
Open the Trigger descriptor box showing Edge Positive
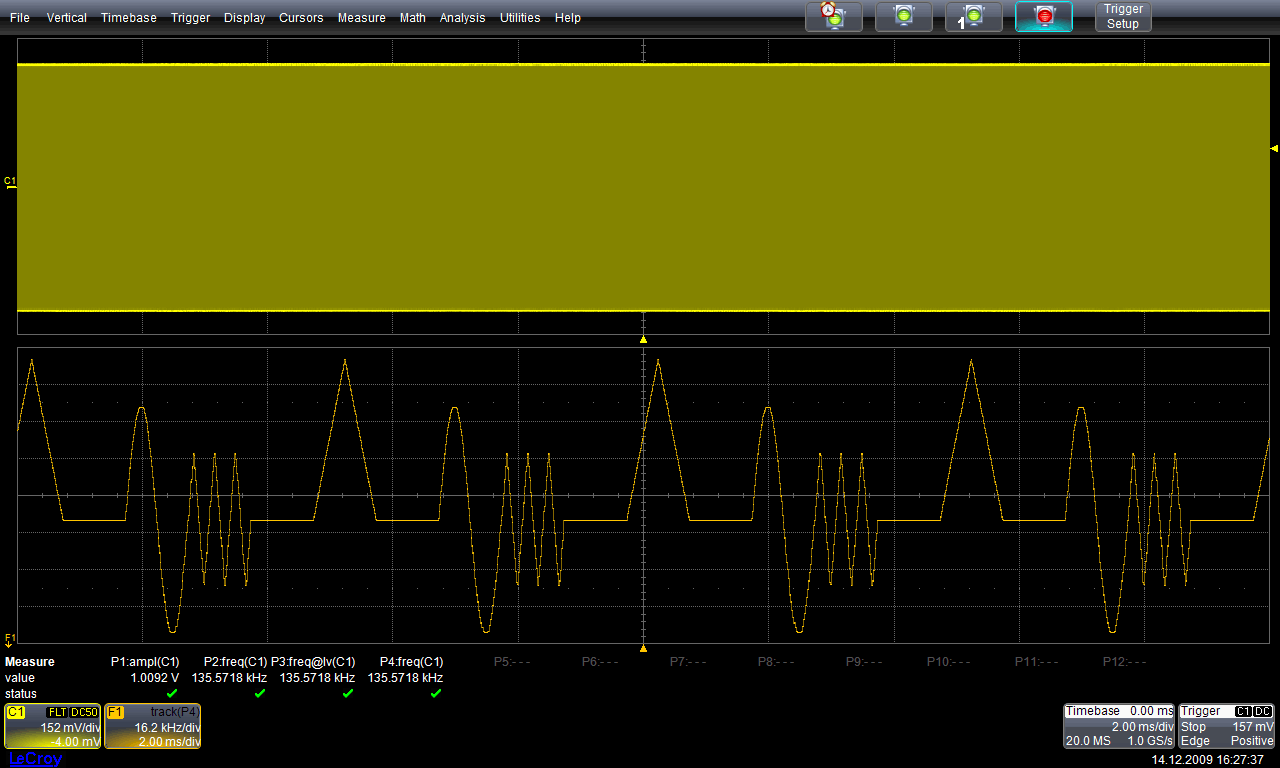(1227, 726)
